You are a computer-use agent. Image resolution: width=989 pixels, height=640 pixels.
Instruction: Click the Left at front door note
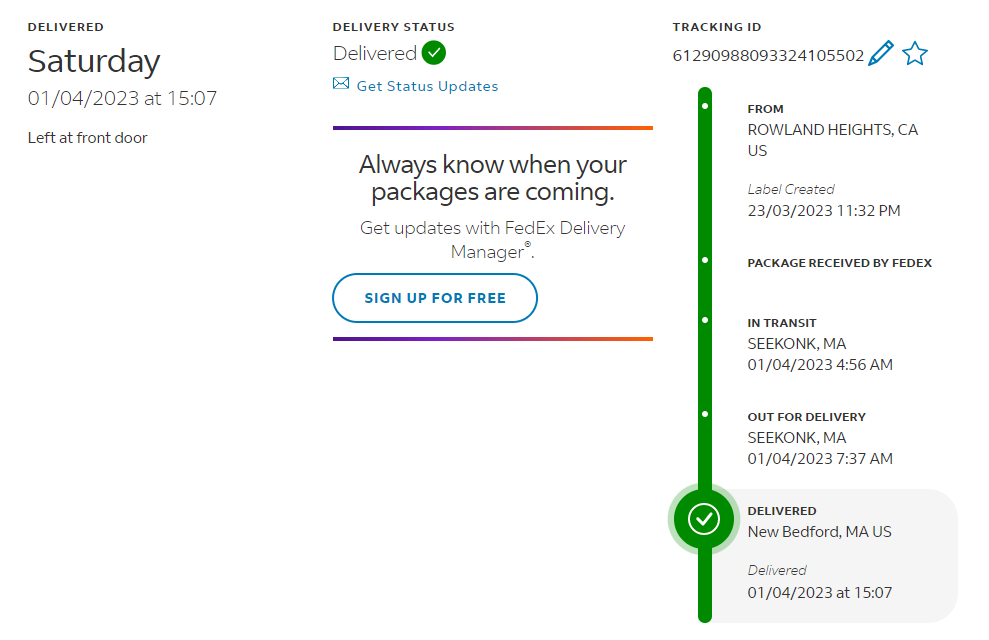pos(87,138)
